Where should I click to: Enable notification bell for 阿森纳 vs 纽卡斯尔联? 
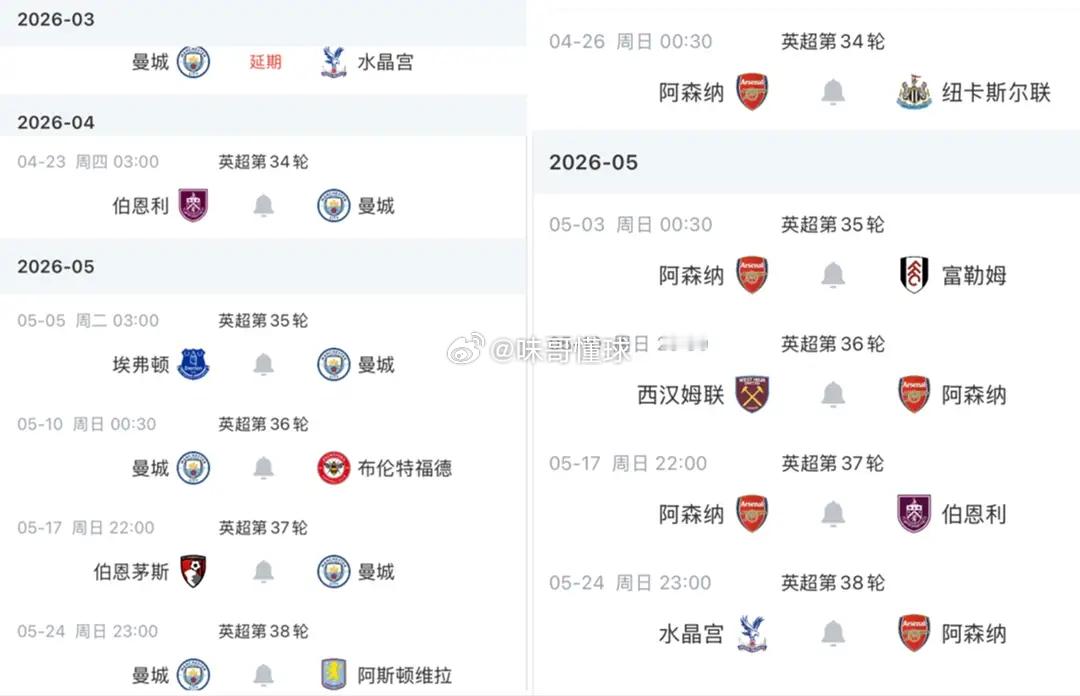(x=833, y=92)
